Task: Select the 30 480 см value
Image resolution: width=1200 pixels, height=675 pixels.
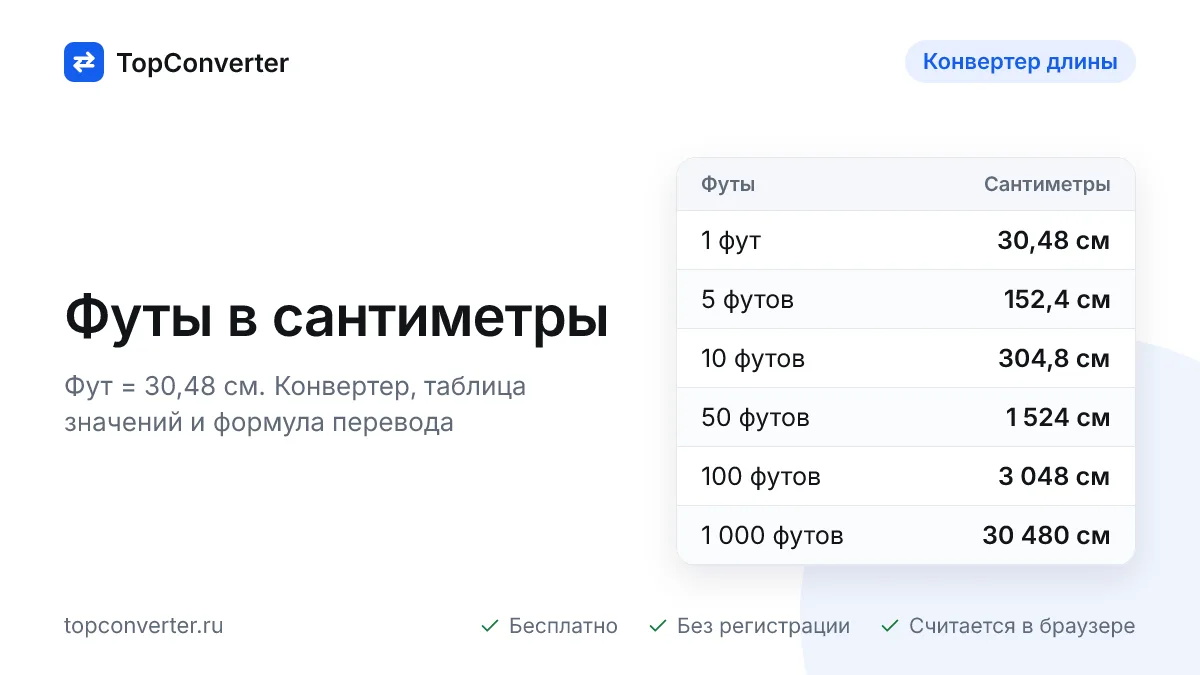Action: pos(1046,535)
